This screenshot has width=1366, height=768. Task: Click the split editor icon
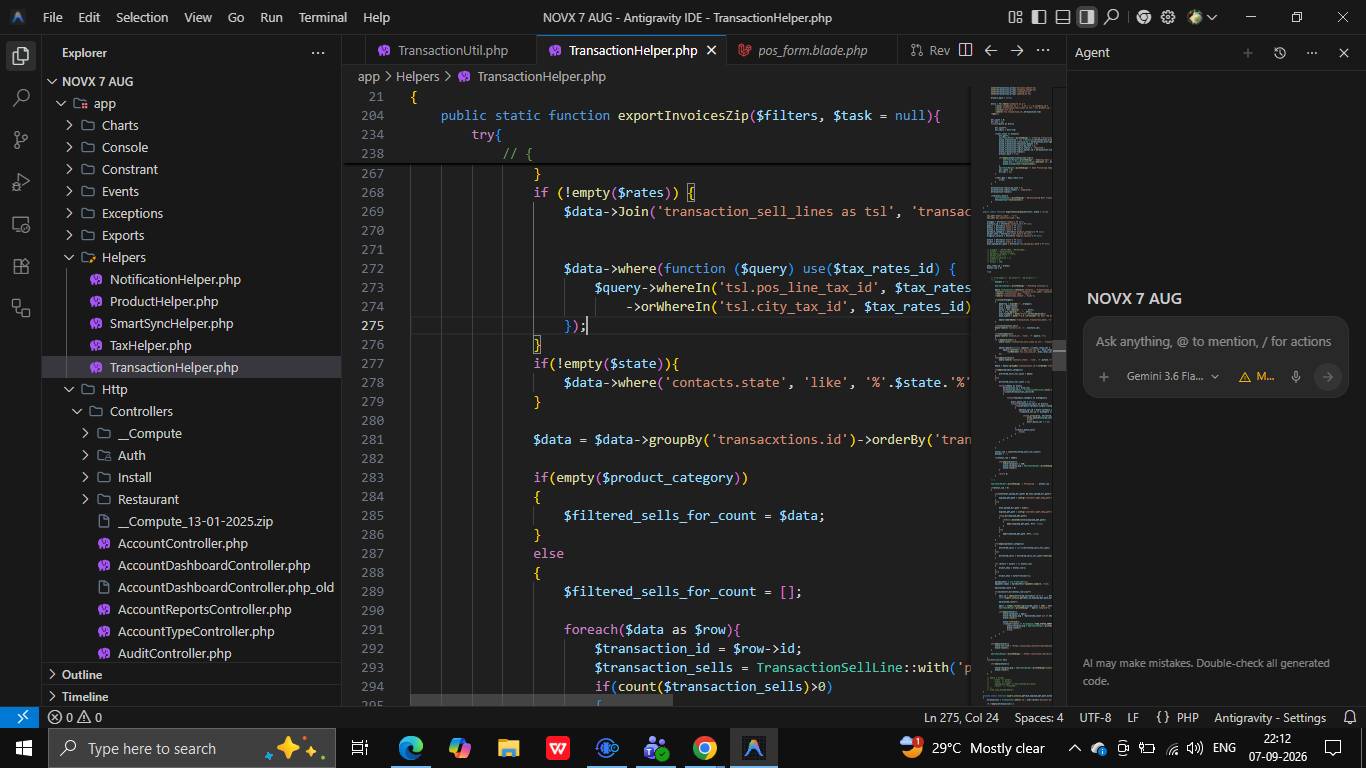click(x=965, y=50)
